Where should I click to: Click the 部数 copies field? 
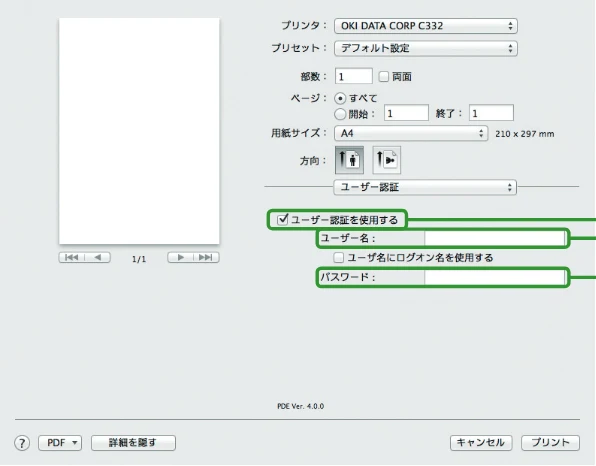[353, 76]
